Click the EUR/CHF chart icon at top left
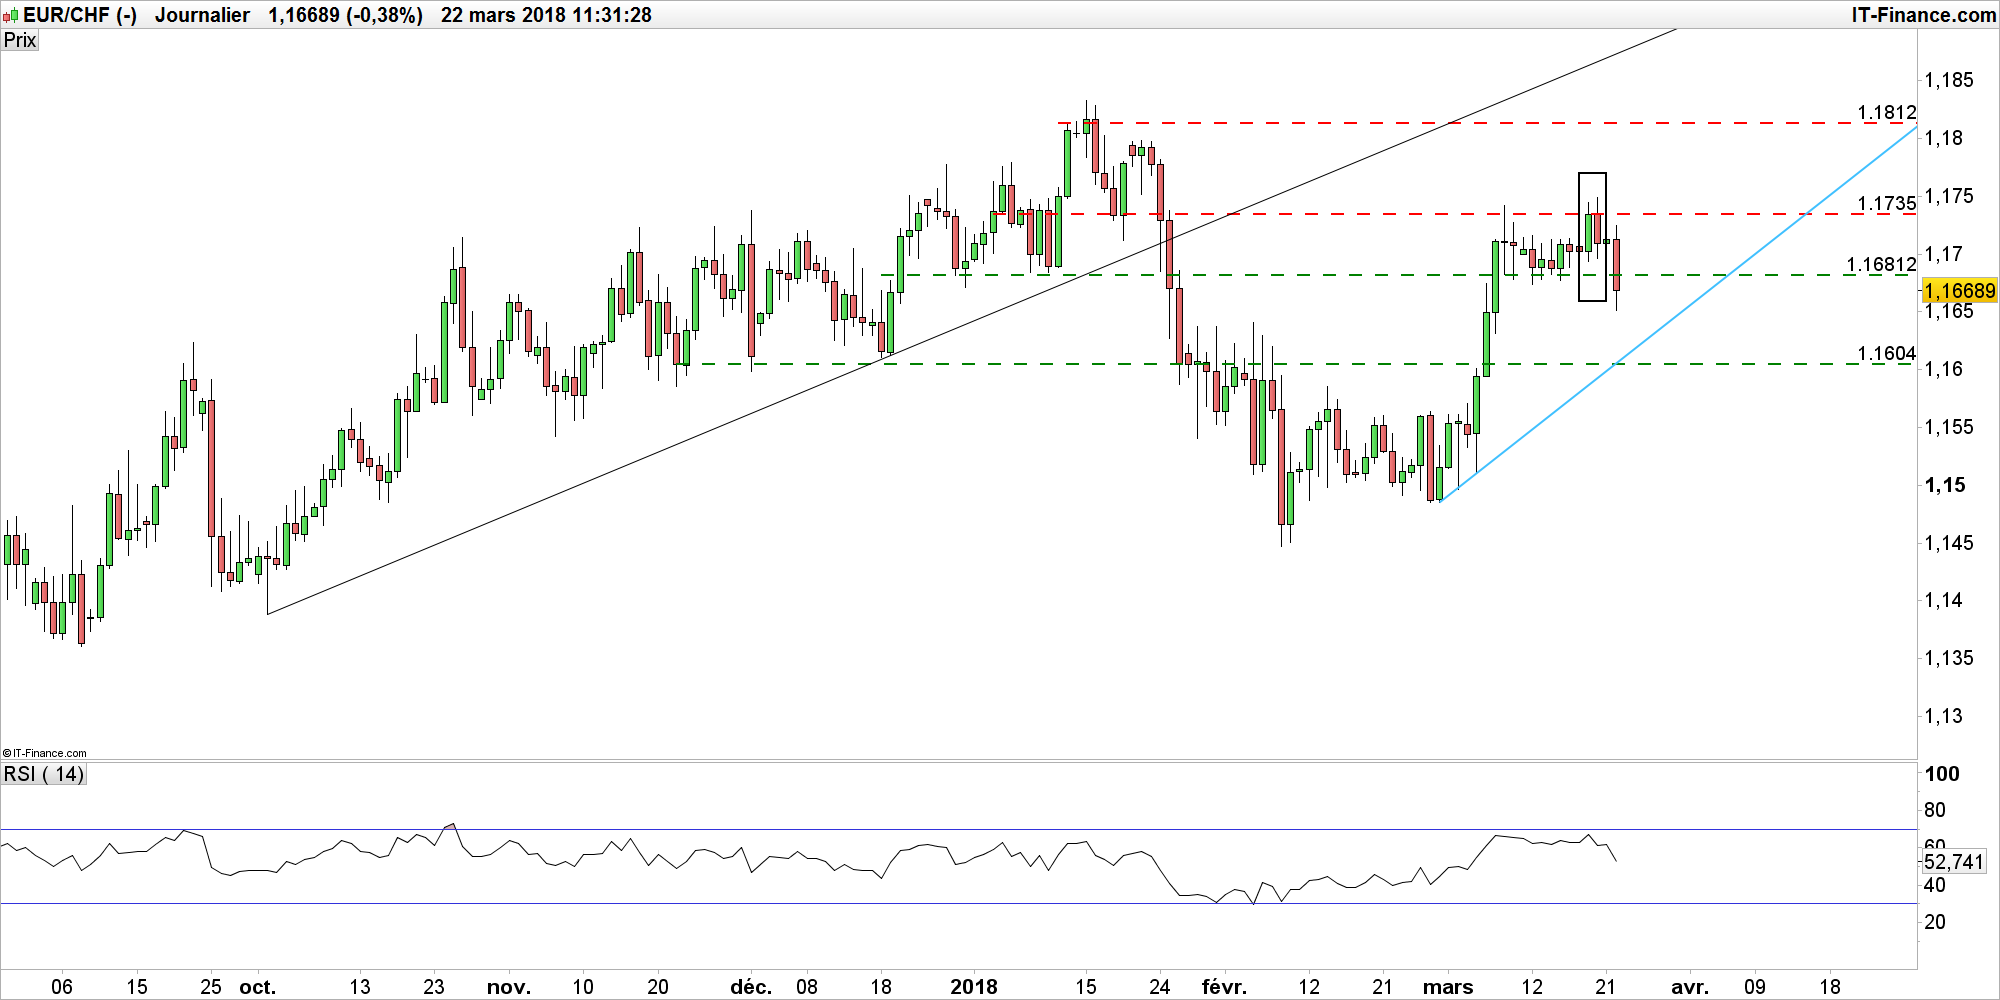This screenshot has height=1000, width=2000. [11, 15]
